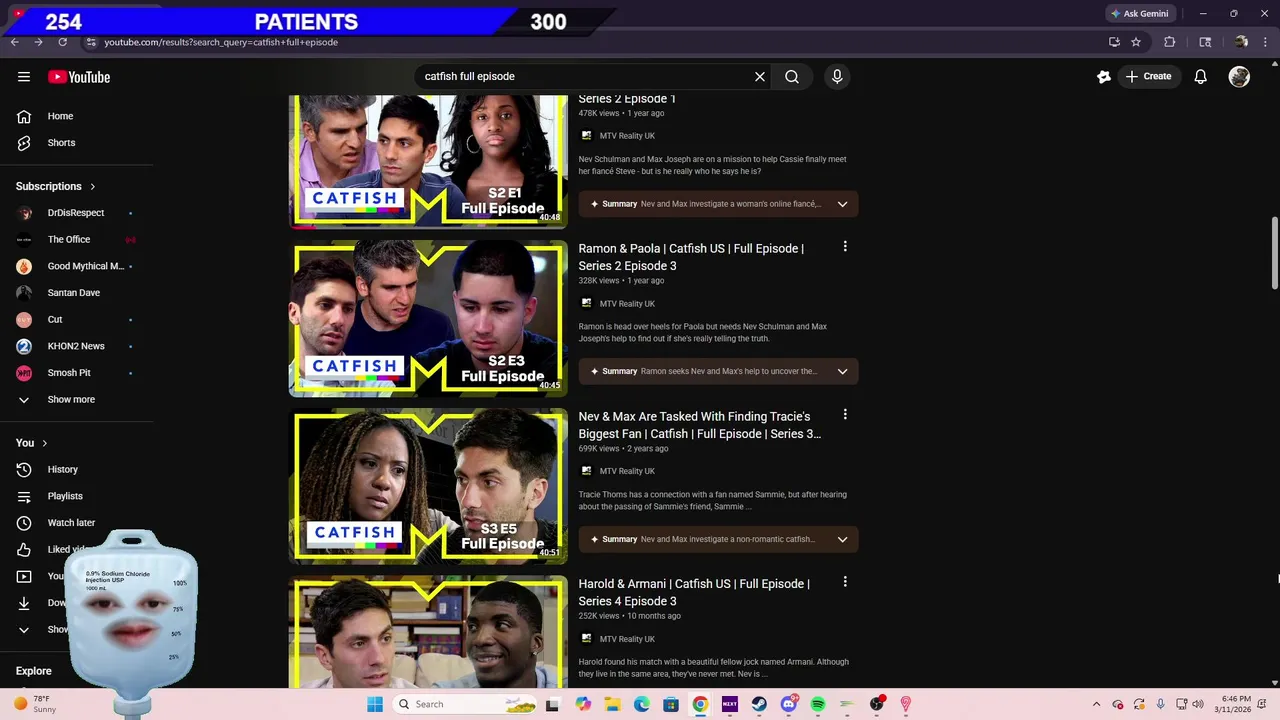Screen dimensions: 1280x720
Task: Open more options for Tracie's Biggest Fan video
Action: tap(845, 415)
